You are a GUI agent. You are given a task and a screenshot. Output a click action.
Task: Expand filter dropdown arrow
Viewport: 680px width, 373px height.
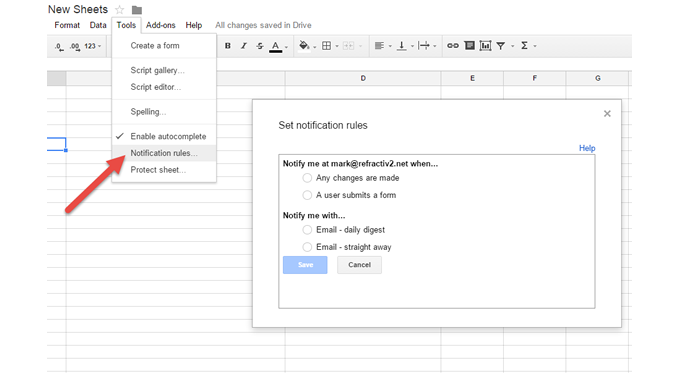tap(512, 46)
